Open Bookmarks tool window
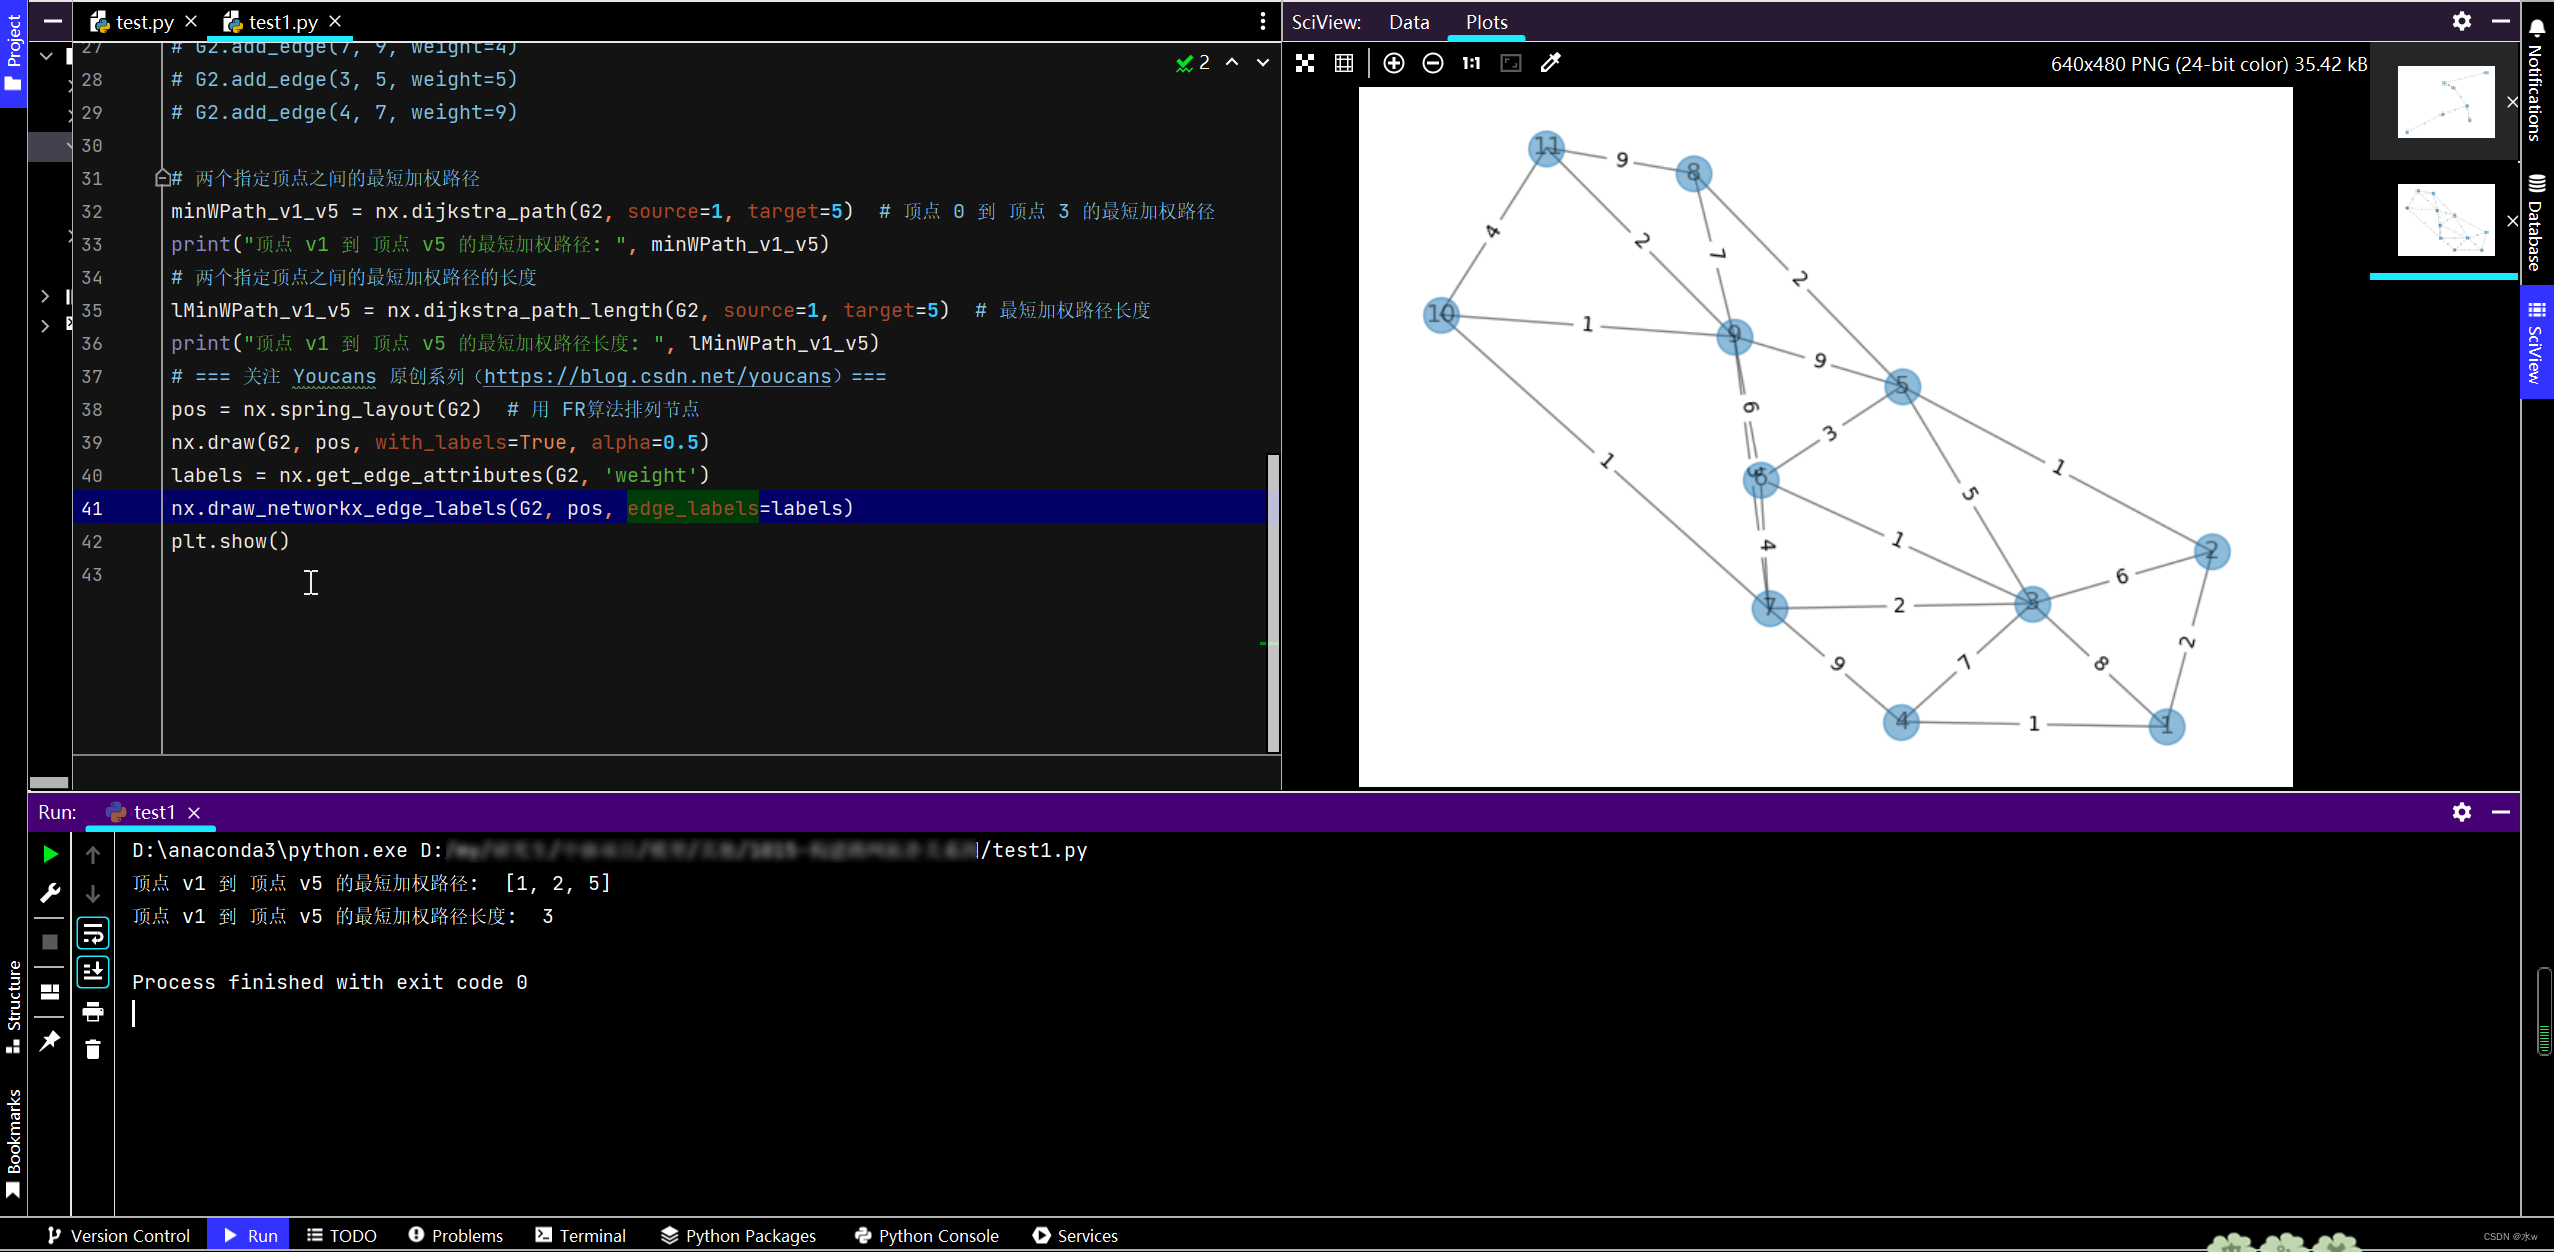Image resolution: width=2554 pixels, height=1252 pixels. pyautogui.click(x=13, y=1142)
